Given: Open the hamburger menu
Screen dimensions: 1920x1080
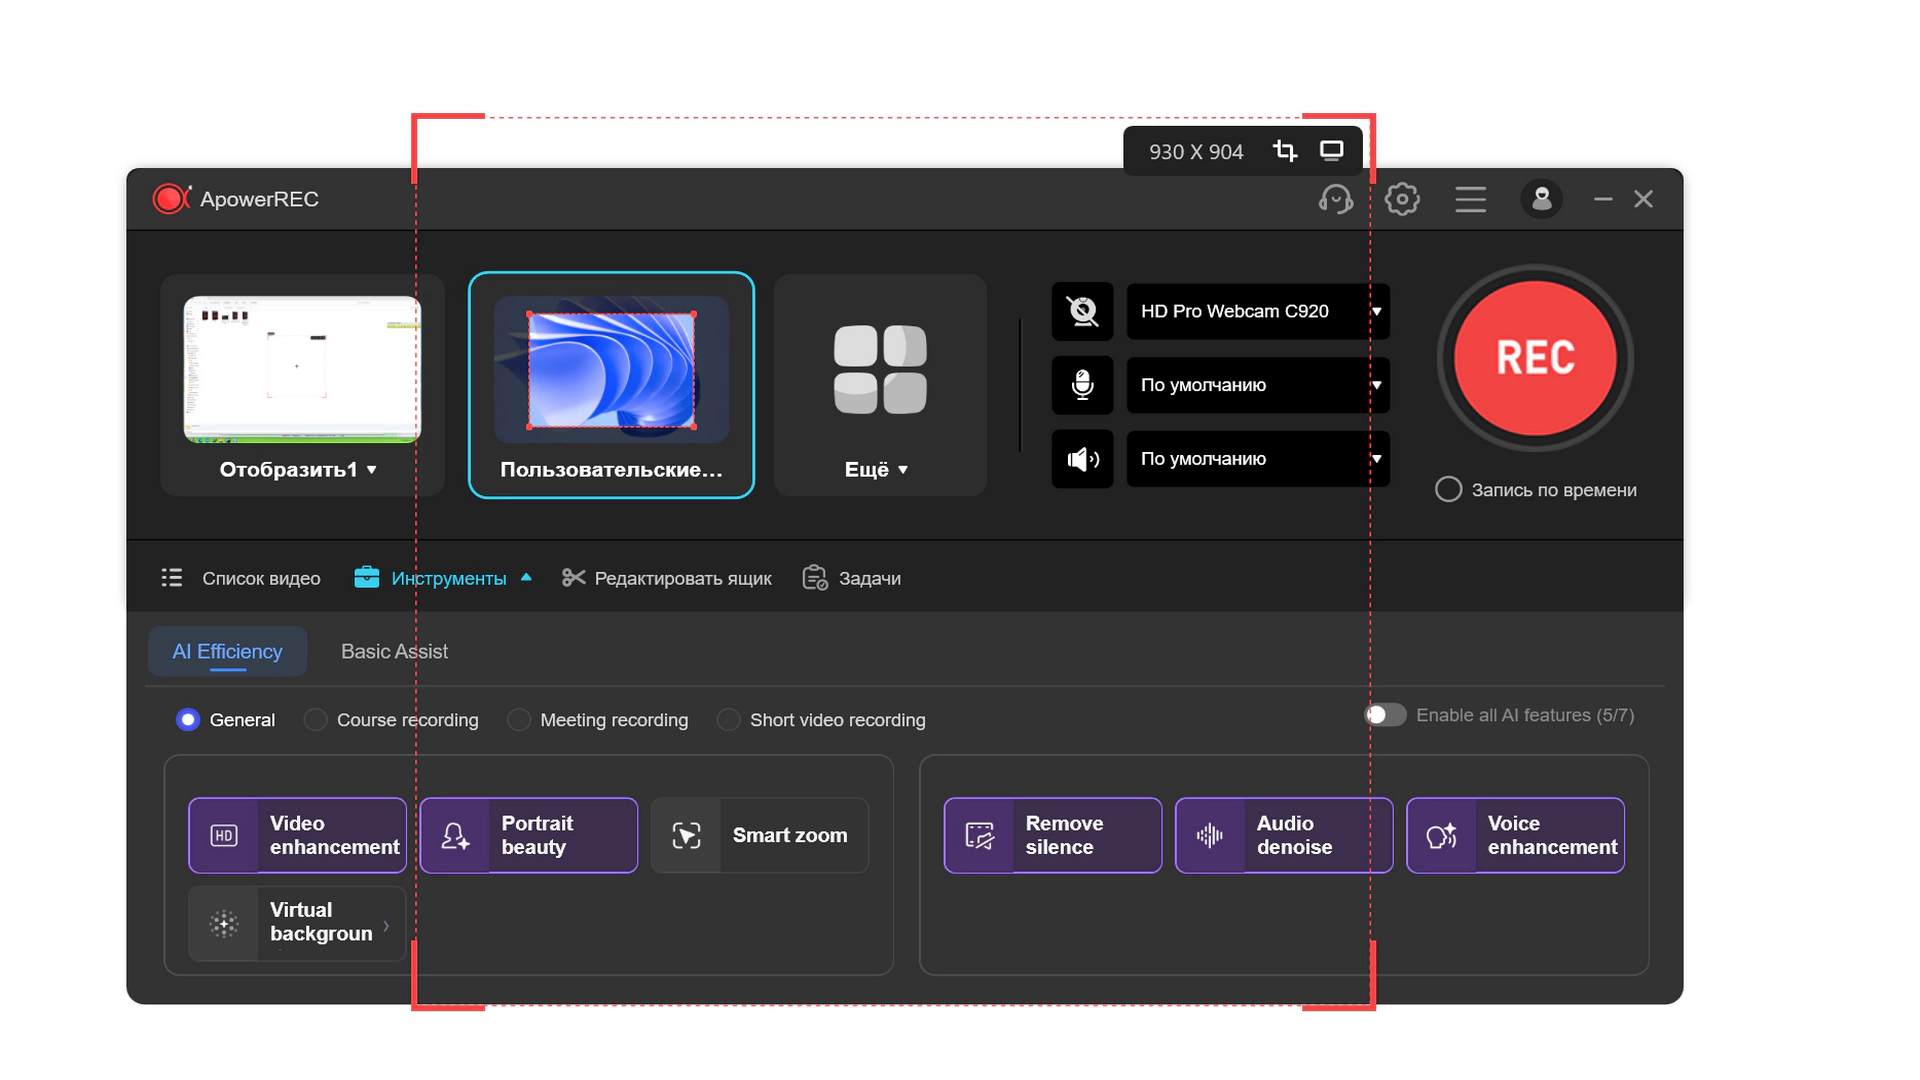Looking at the screenshot, I should pyautogui.click(x=1470, y=199).
